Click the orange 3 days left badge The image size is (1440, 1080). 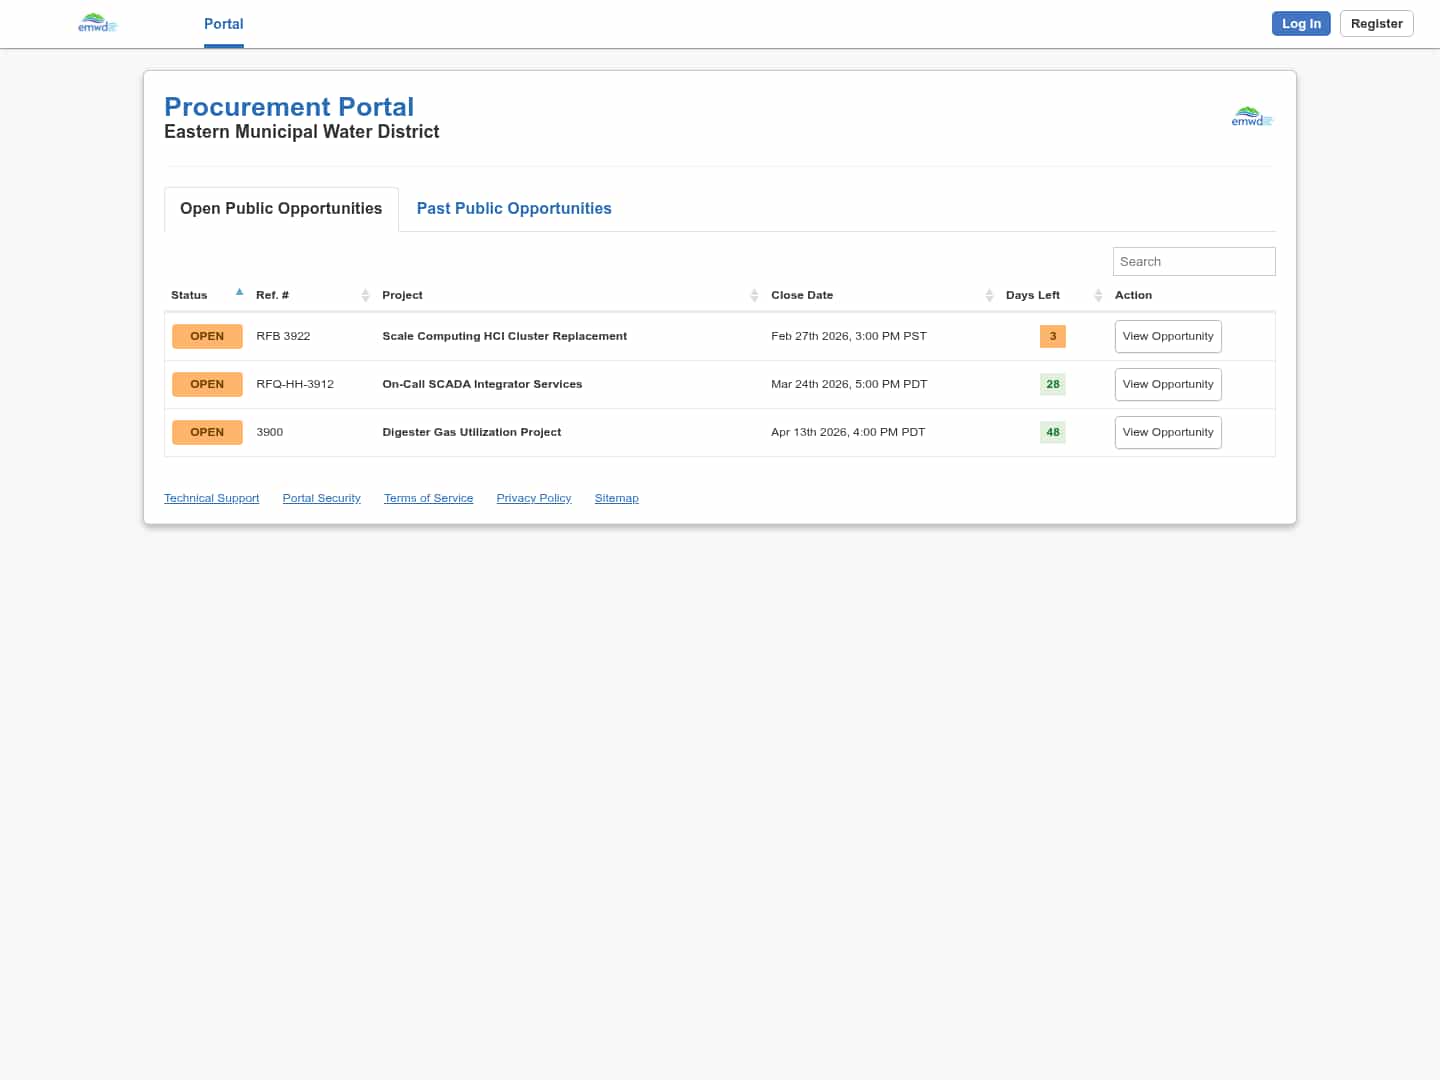(x=1052, y=336)
